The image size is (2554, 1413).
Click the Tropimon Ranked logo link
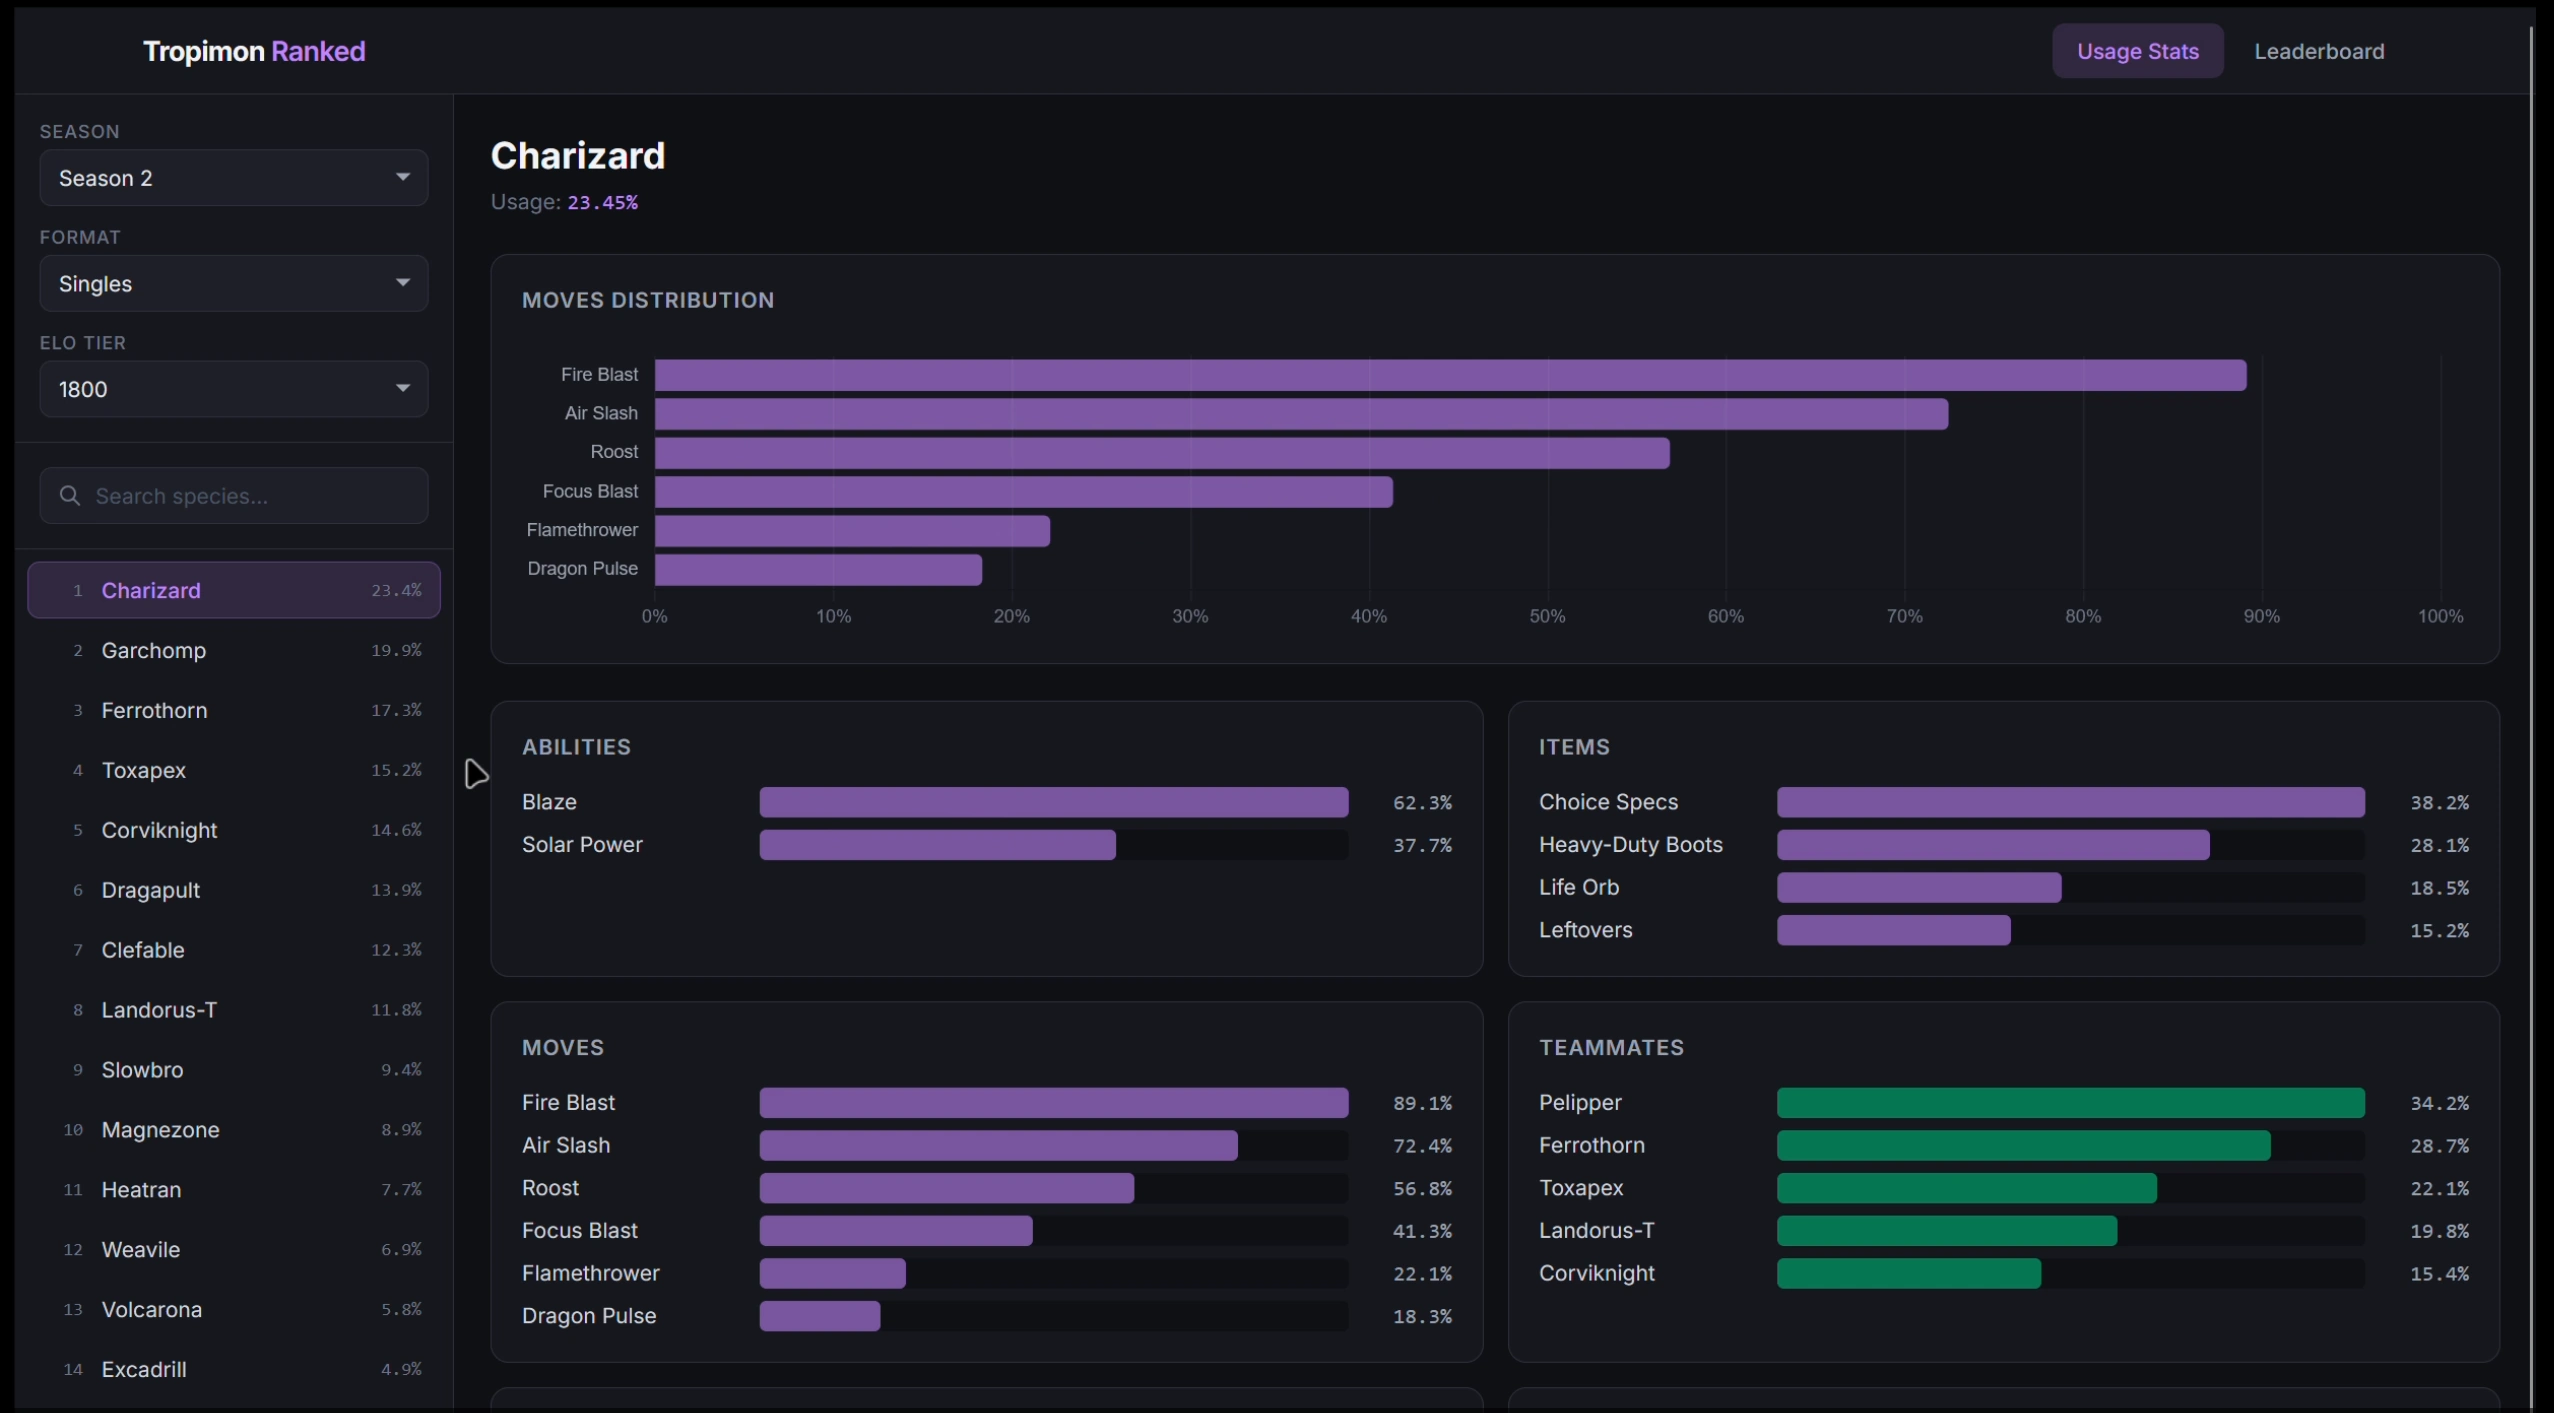[254, 51]
